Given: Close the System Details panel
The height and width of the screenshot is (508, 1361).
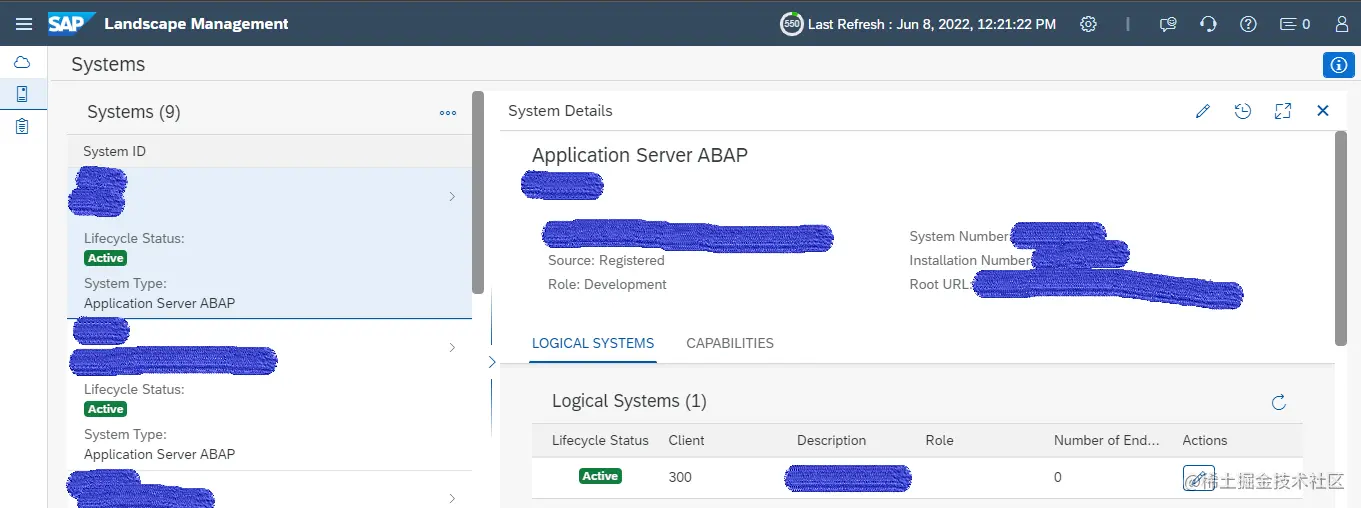Looking at the screenshot, I should pyautogui.click(x=1323, y=111).
